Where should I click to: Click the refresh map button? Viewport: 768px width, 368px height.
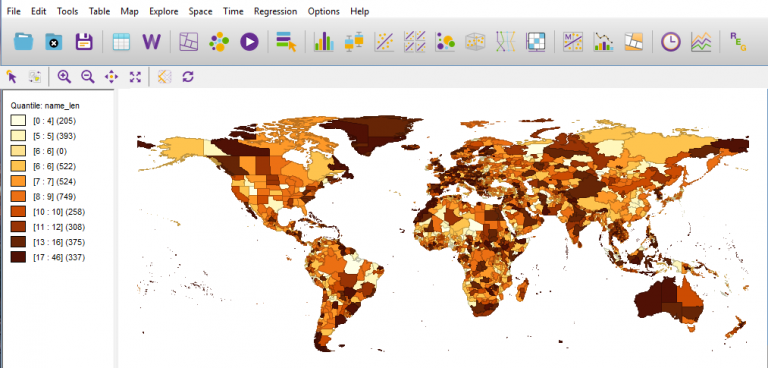(x=188, y=76)
